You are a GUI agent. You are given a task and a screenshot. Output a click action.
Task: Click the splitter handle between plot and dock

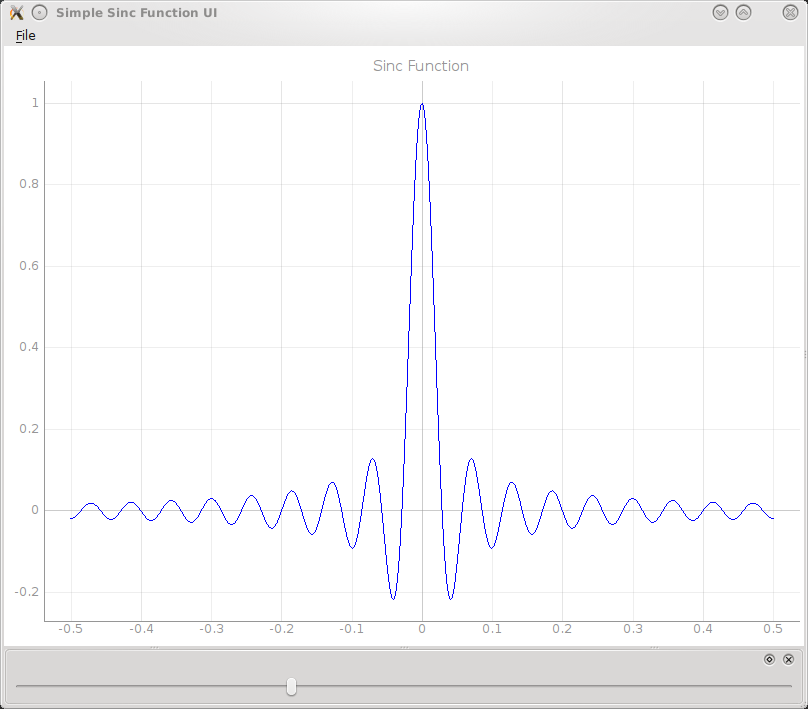click(x=404, y=648)
